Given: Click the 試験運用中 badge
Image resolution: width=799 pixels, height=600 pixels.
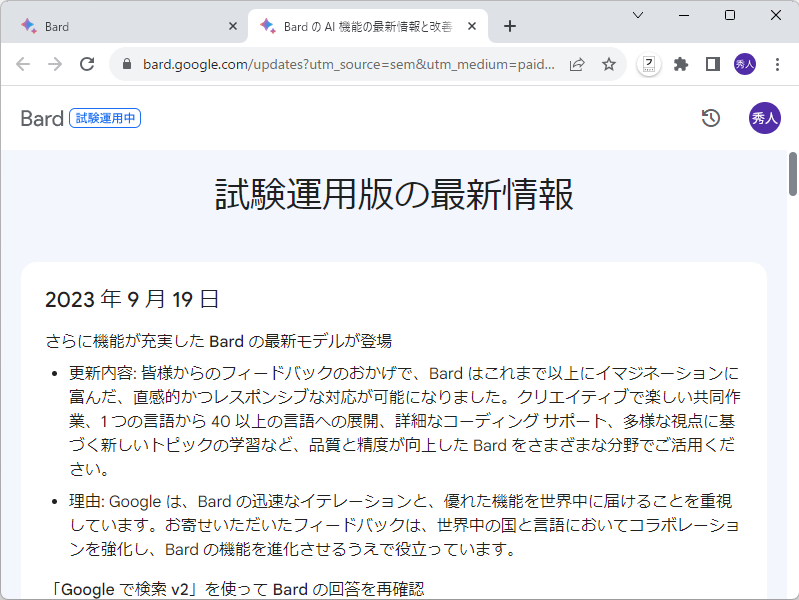Looking at the screenshot, I should click(105, 118).
